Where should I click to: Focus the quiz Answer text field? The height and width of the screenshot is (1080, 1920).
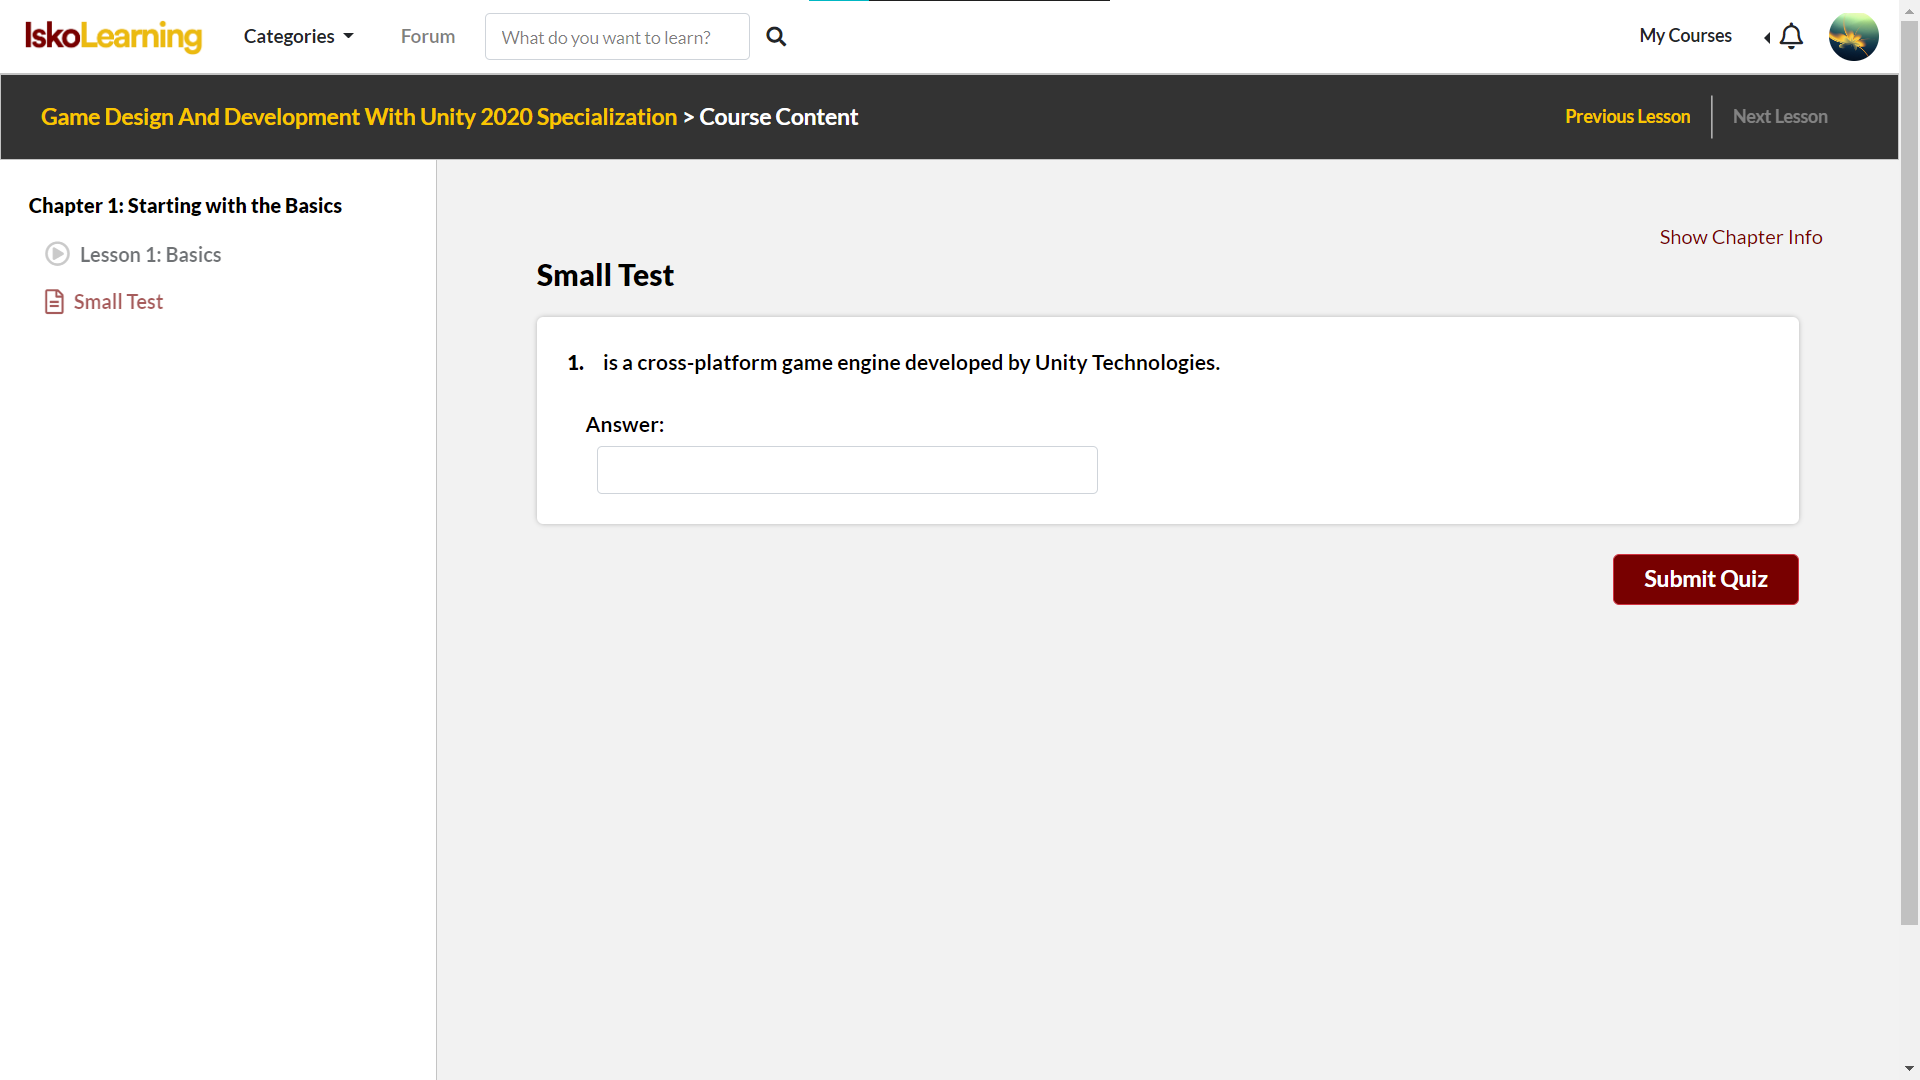coord(847,470)
